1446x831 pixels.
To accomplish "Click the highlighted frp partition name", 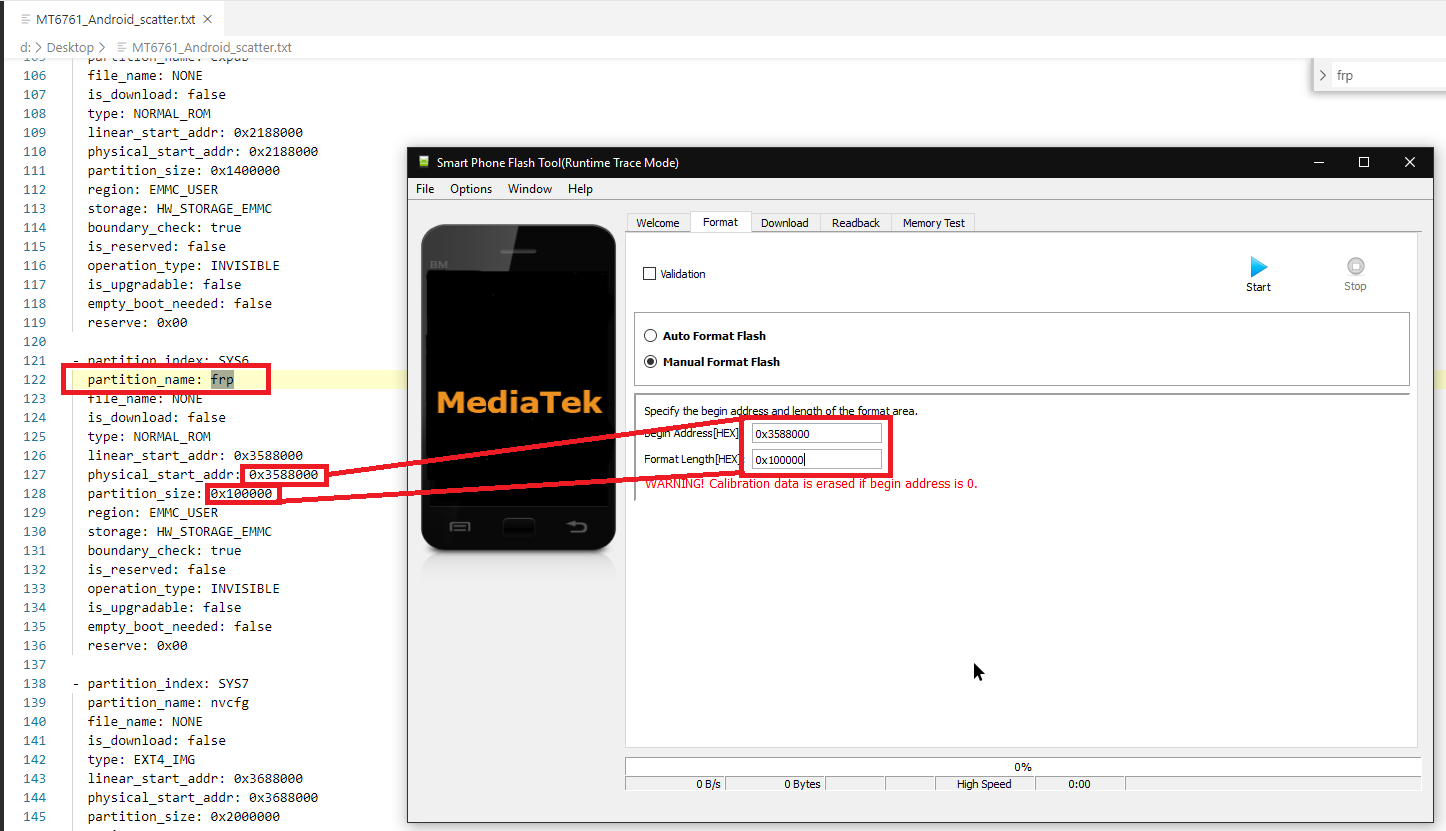I will (222, 380).
